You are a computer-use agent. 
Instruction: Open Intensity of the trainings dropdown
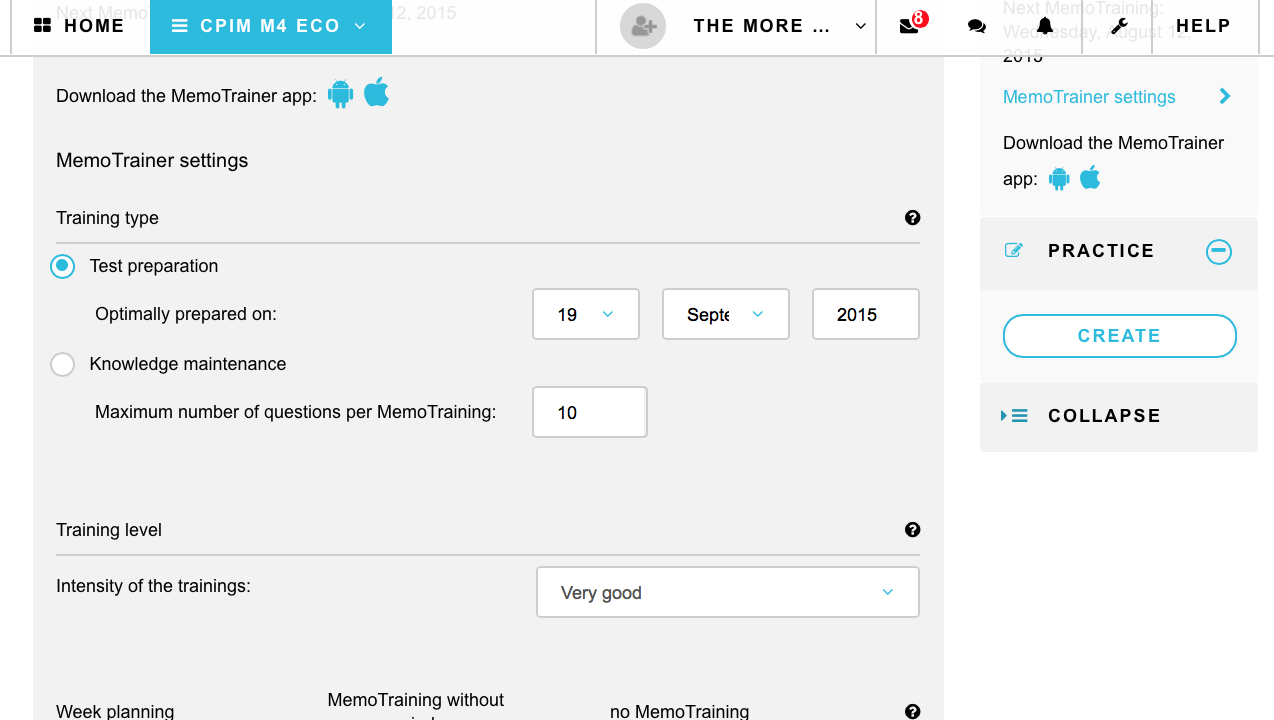[728, 592]
